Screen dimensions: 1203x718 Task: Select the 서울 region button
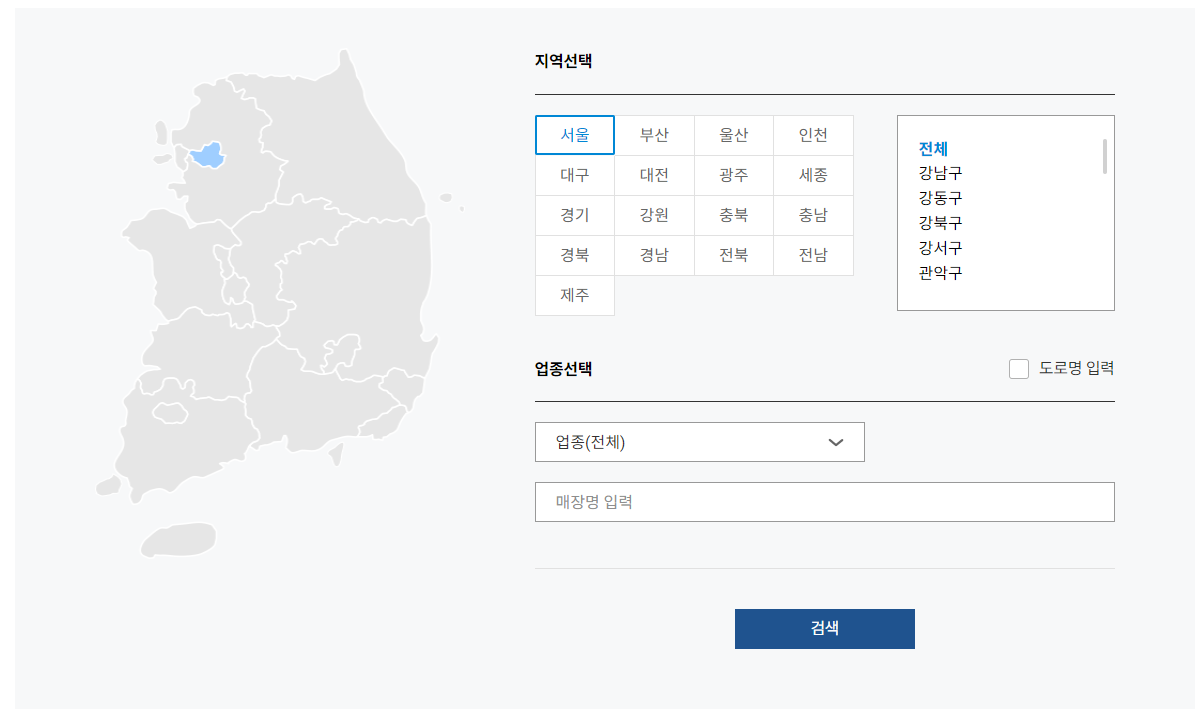575,135
